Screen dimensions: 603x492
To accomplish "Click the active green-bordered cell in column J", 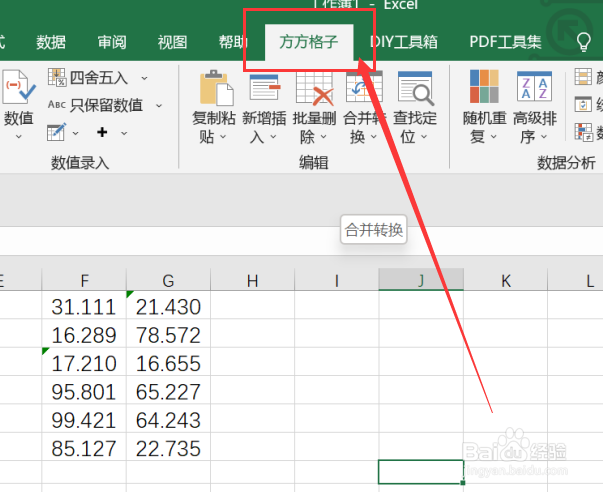I will (421, 472).
